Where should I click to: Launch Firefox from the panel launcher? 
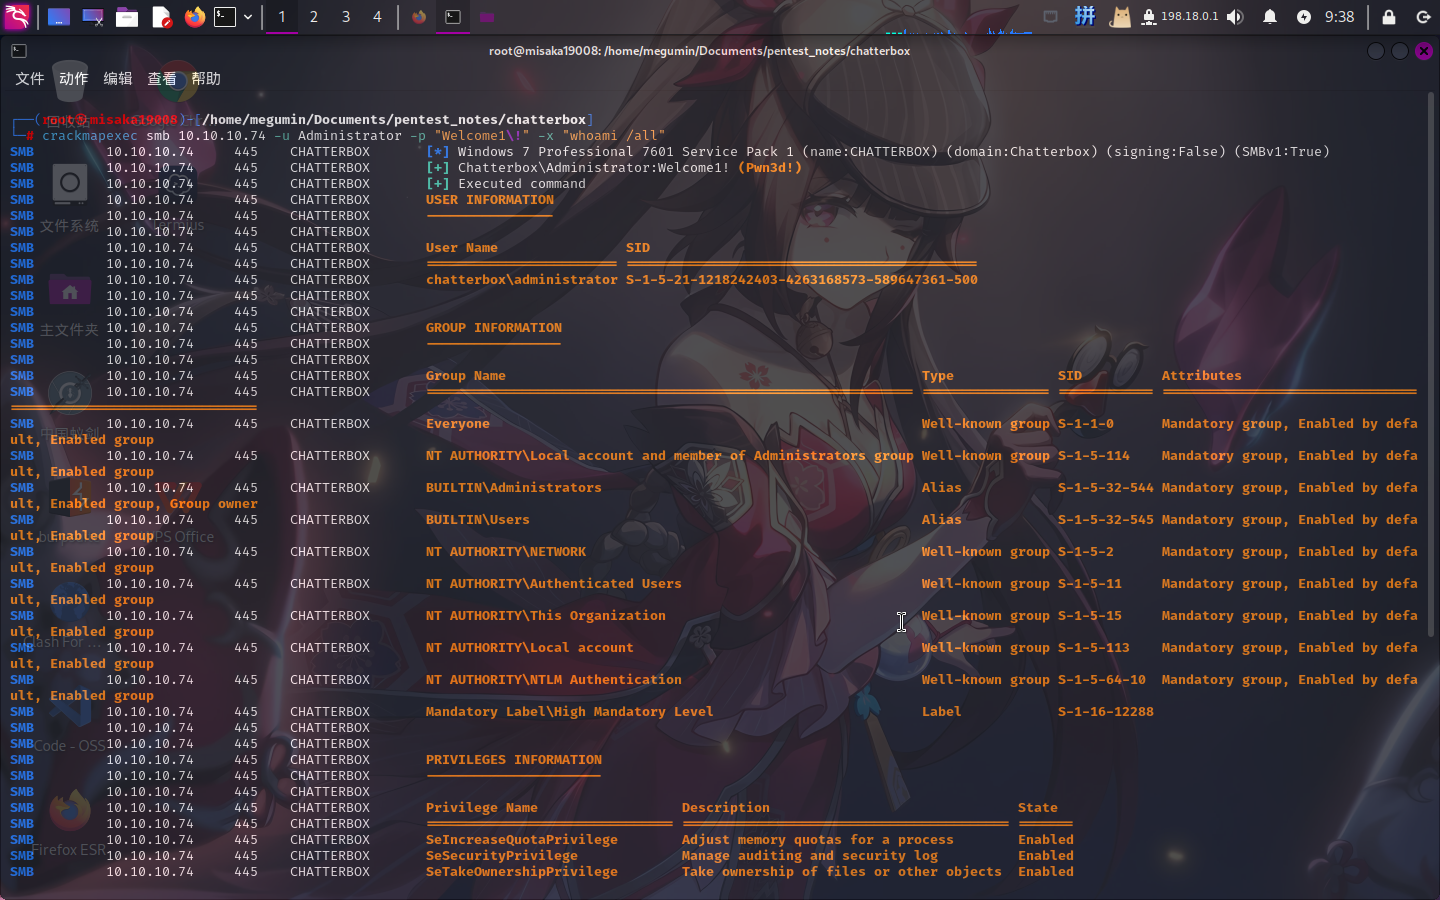(195, 17)
